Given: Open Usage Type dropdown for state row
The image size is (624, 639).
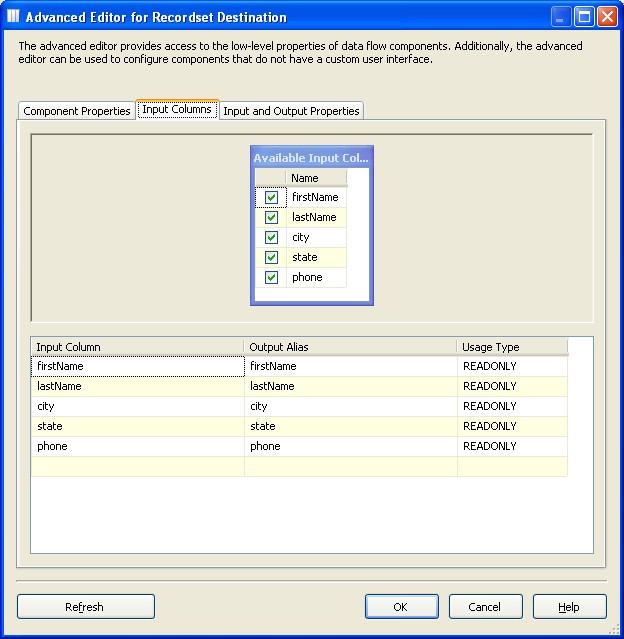Looking at the screenshot, I should (512, 426).
